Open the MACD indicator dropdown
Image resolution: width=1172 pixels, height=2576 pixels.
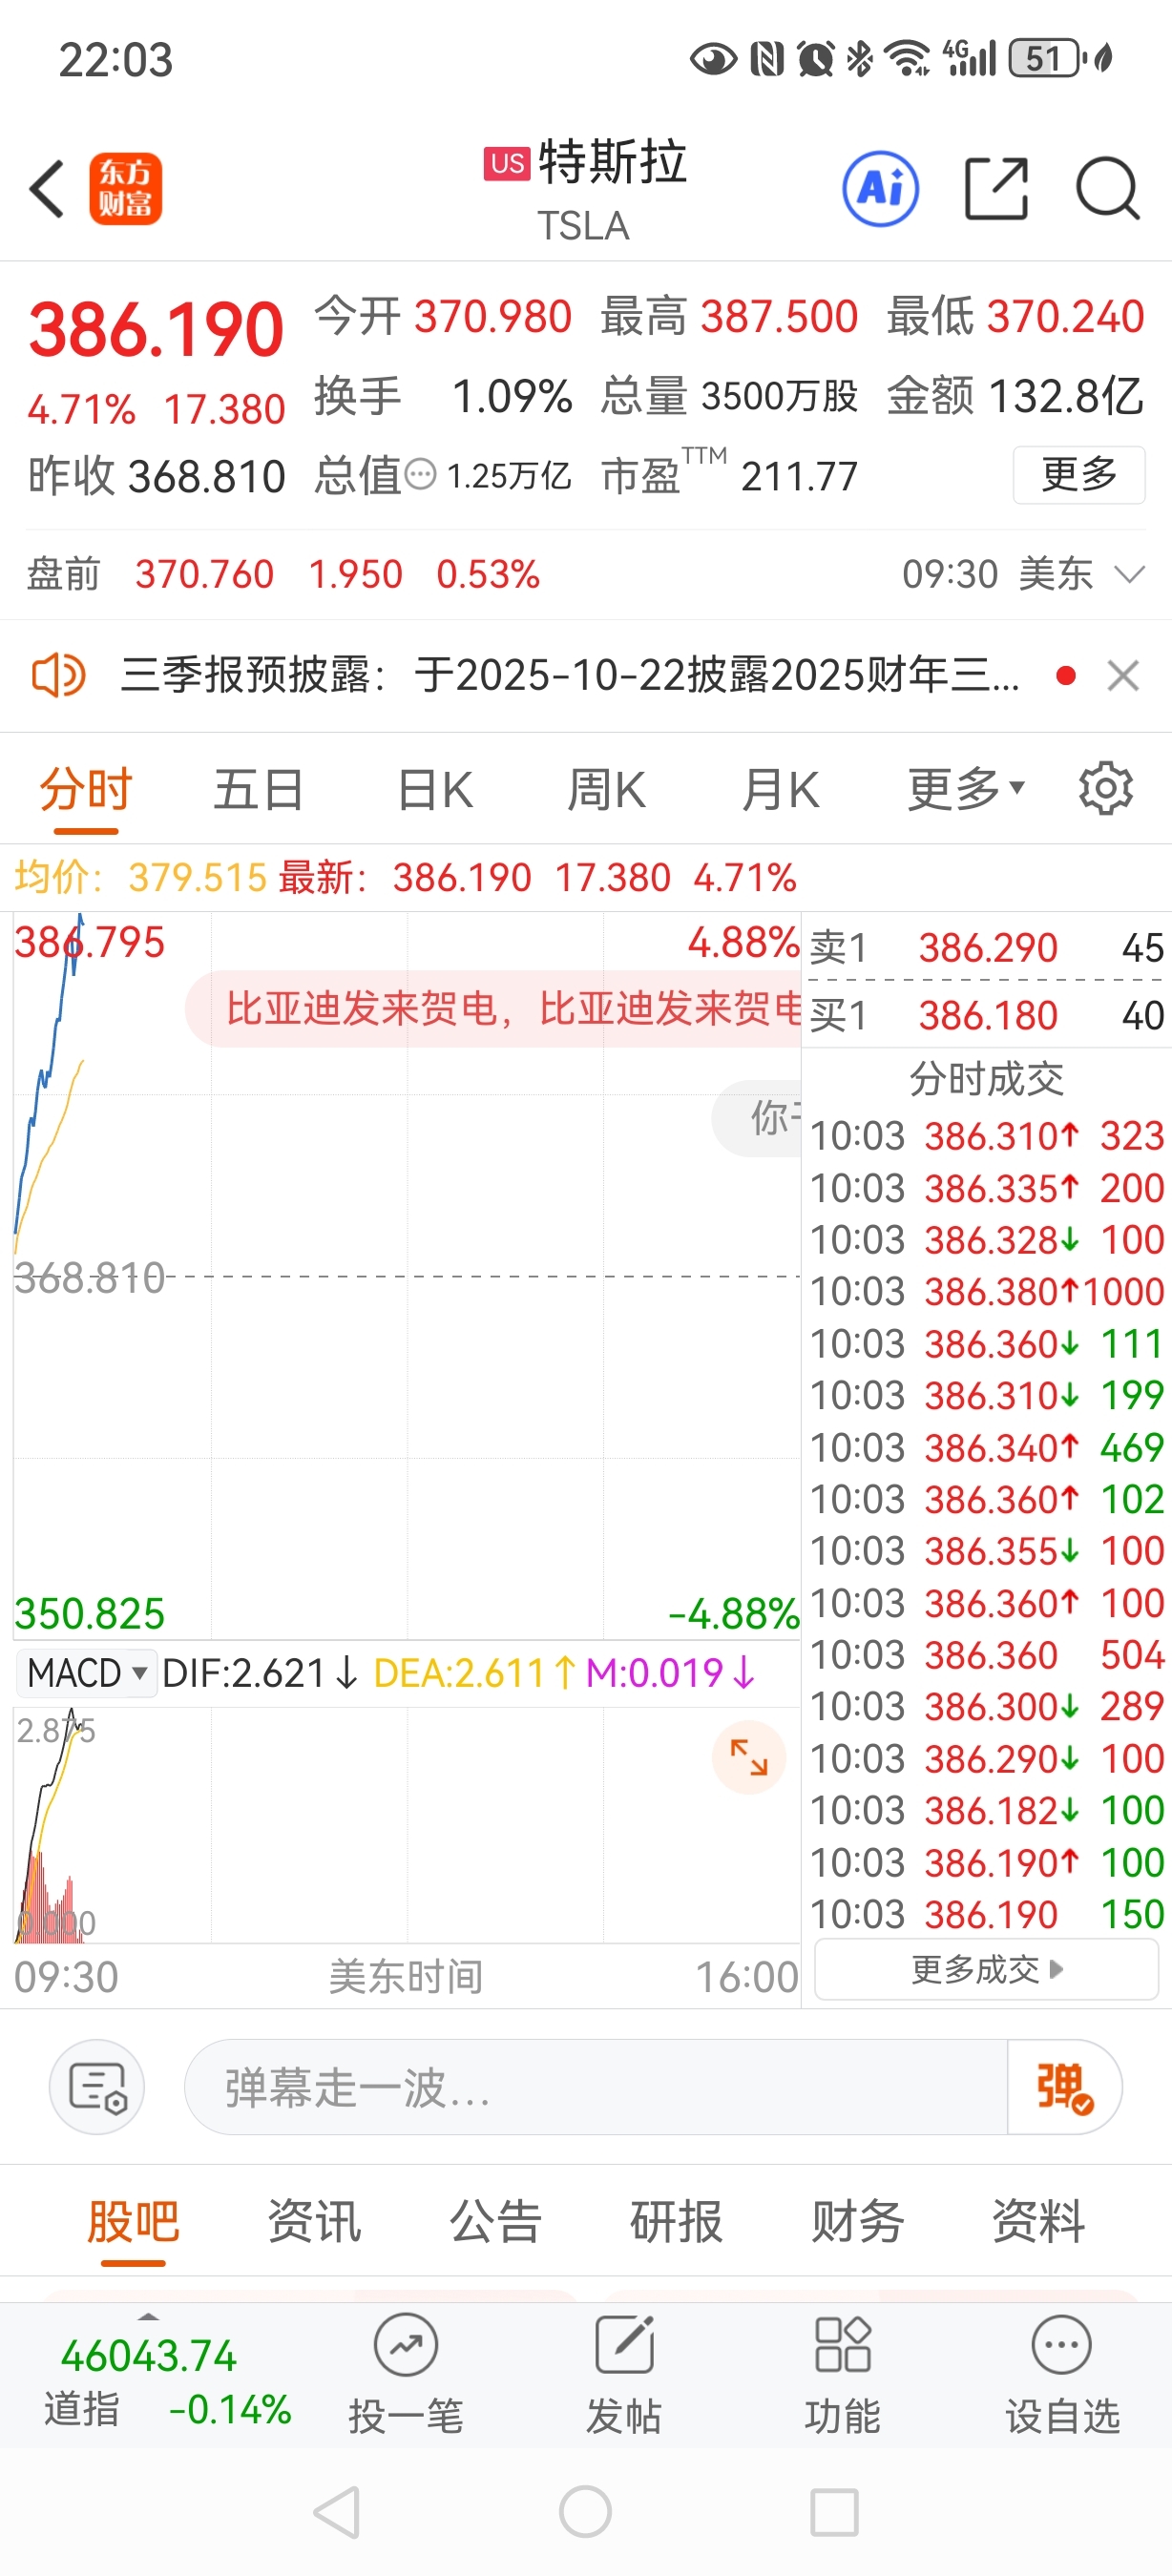coord(87,1672)
